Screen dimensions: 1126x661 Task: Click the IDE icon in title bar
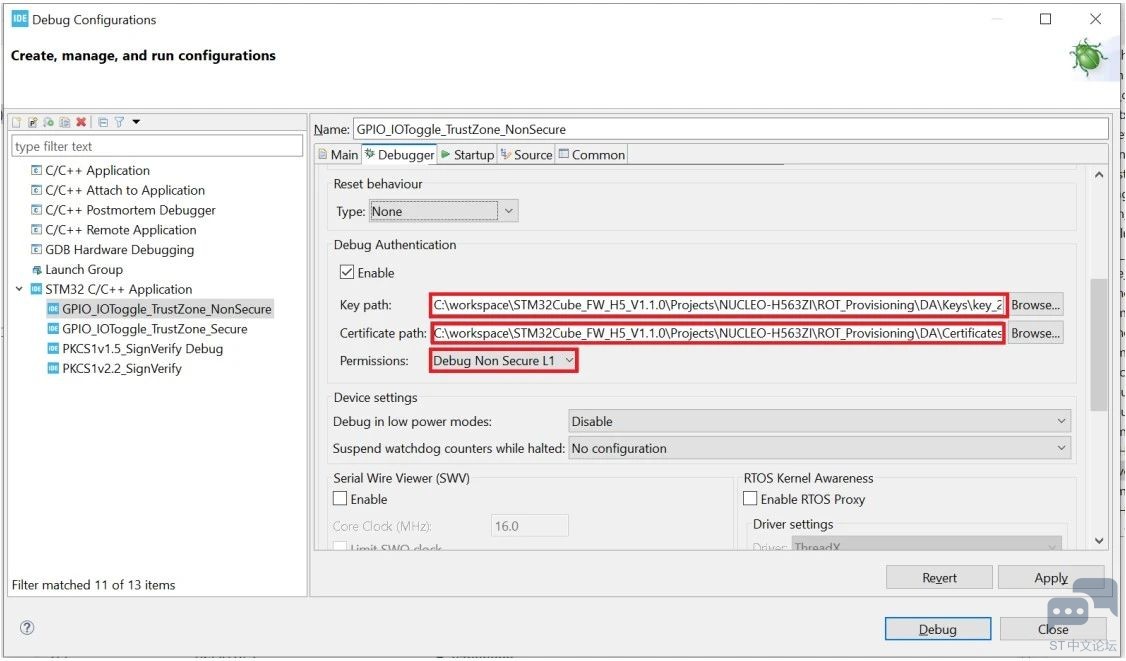pyautogui.click(x=19, y=19)
